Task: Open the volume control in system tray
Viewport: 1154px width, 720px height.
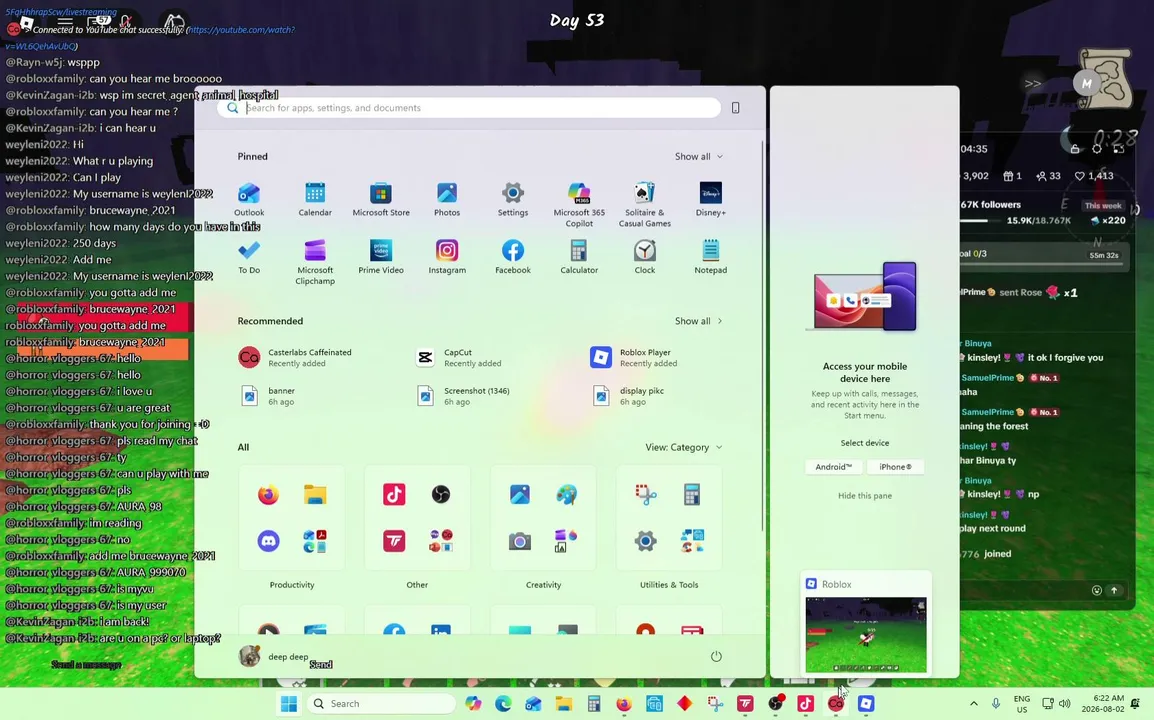Action: coord(1065,704)
